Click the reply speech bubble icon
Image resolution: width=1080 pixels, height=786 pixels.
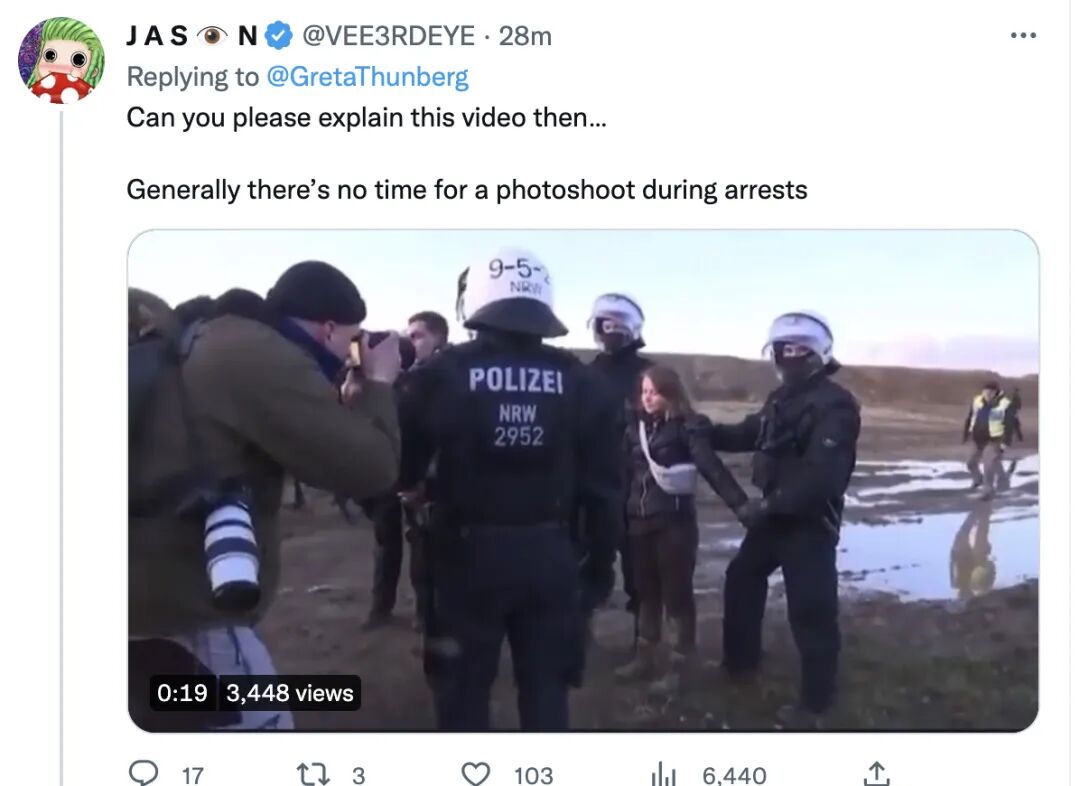coord(143,774)
